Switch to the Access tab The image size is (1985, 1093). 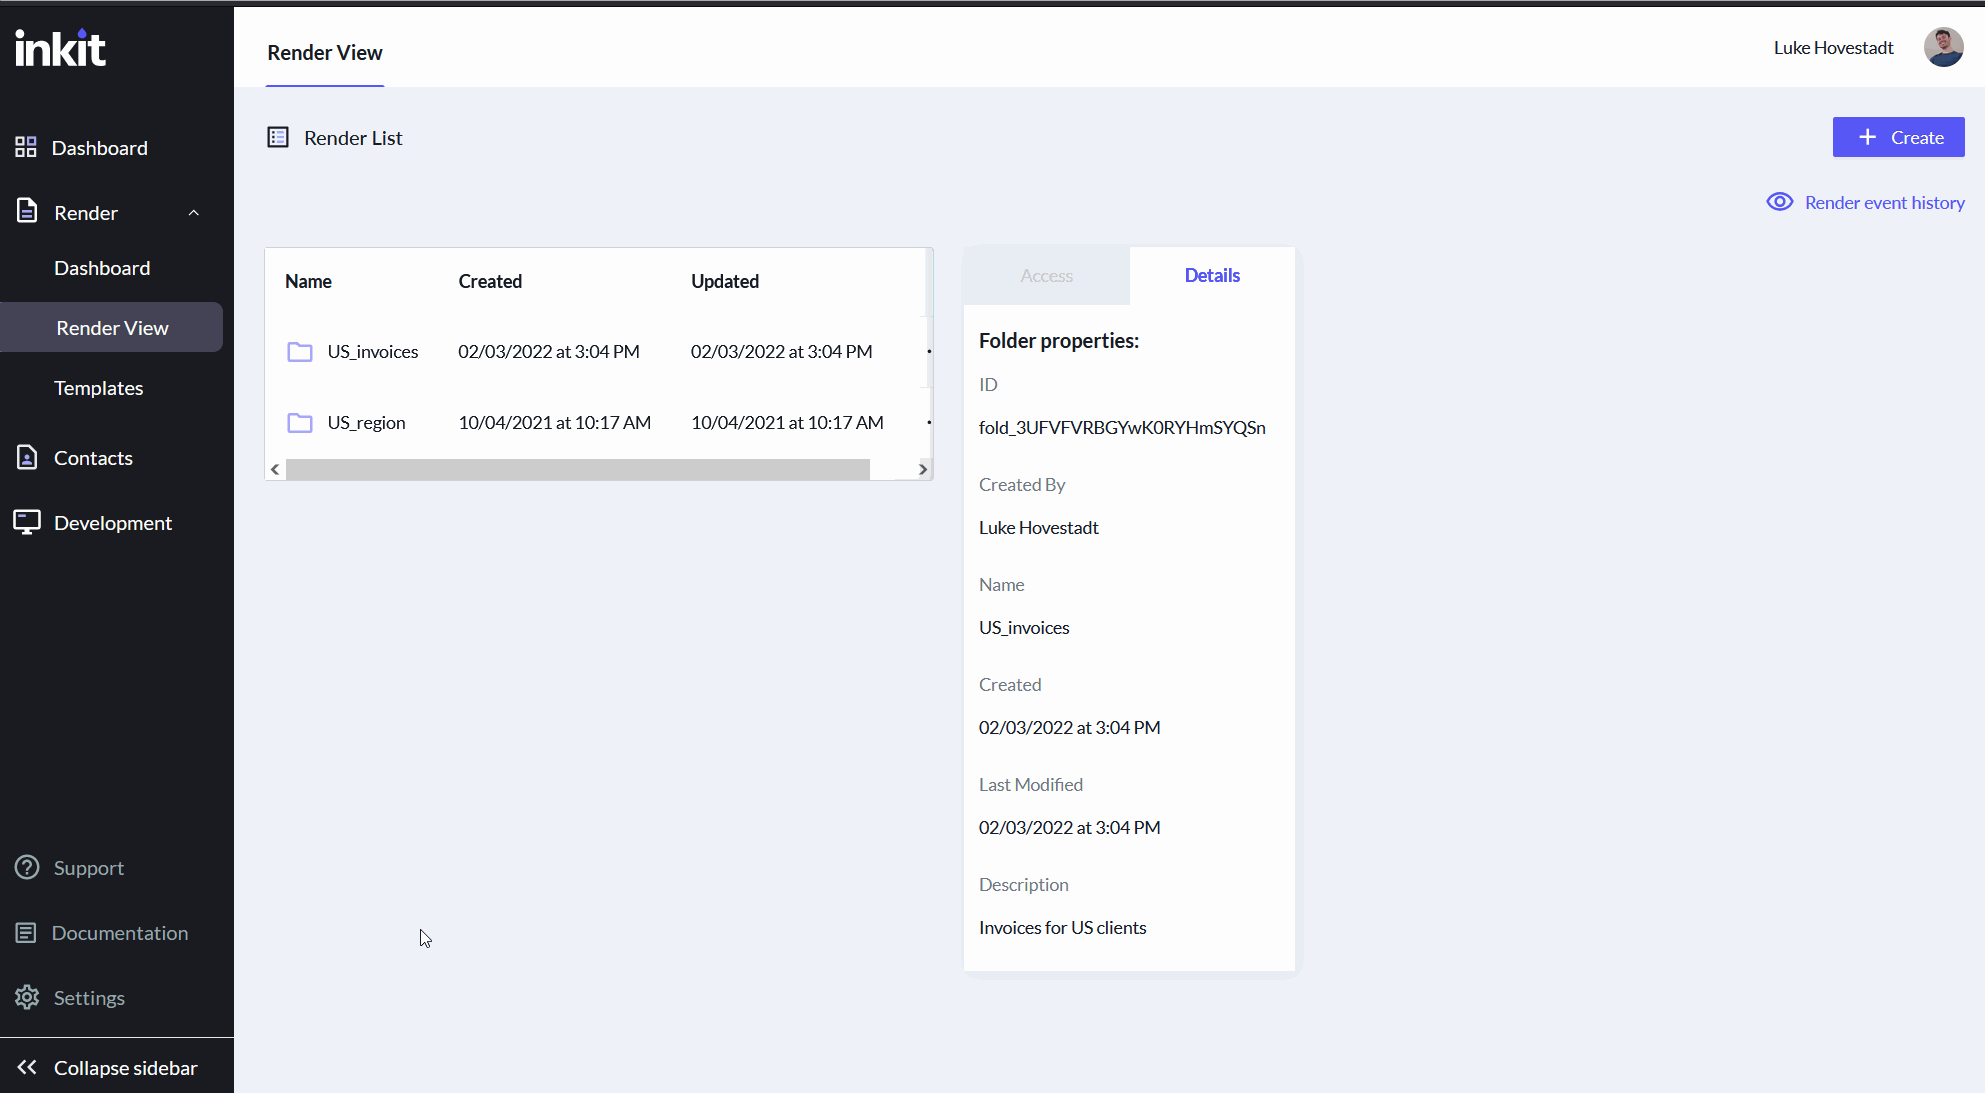pyautogui.click(x=1046, y=276)
